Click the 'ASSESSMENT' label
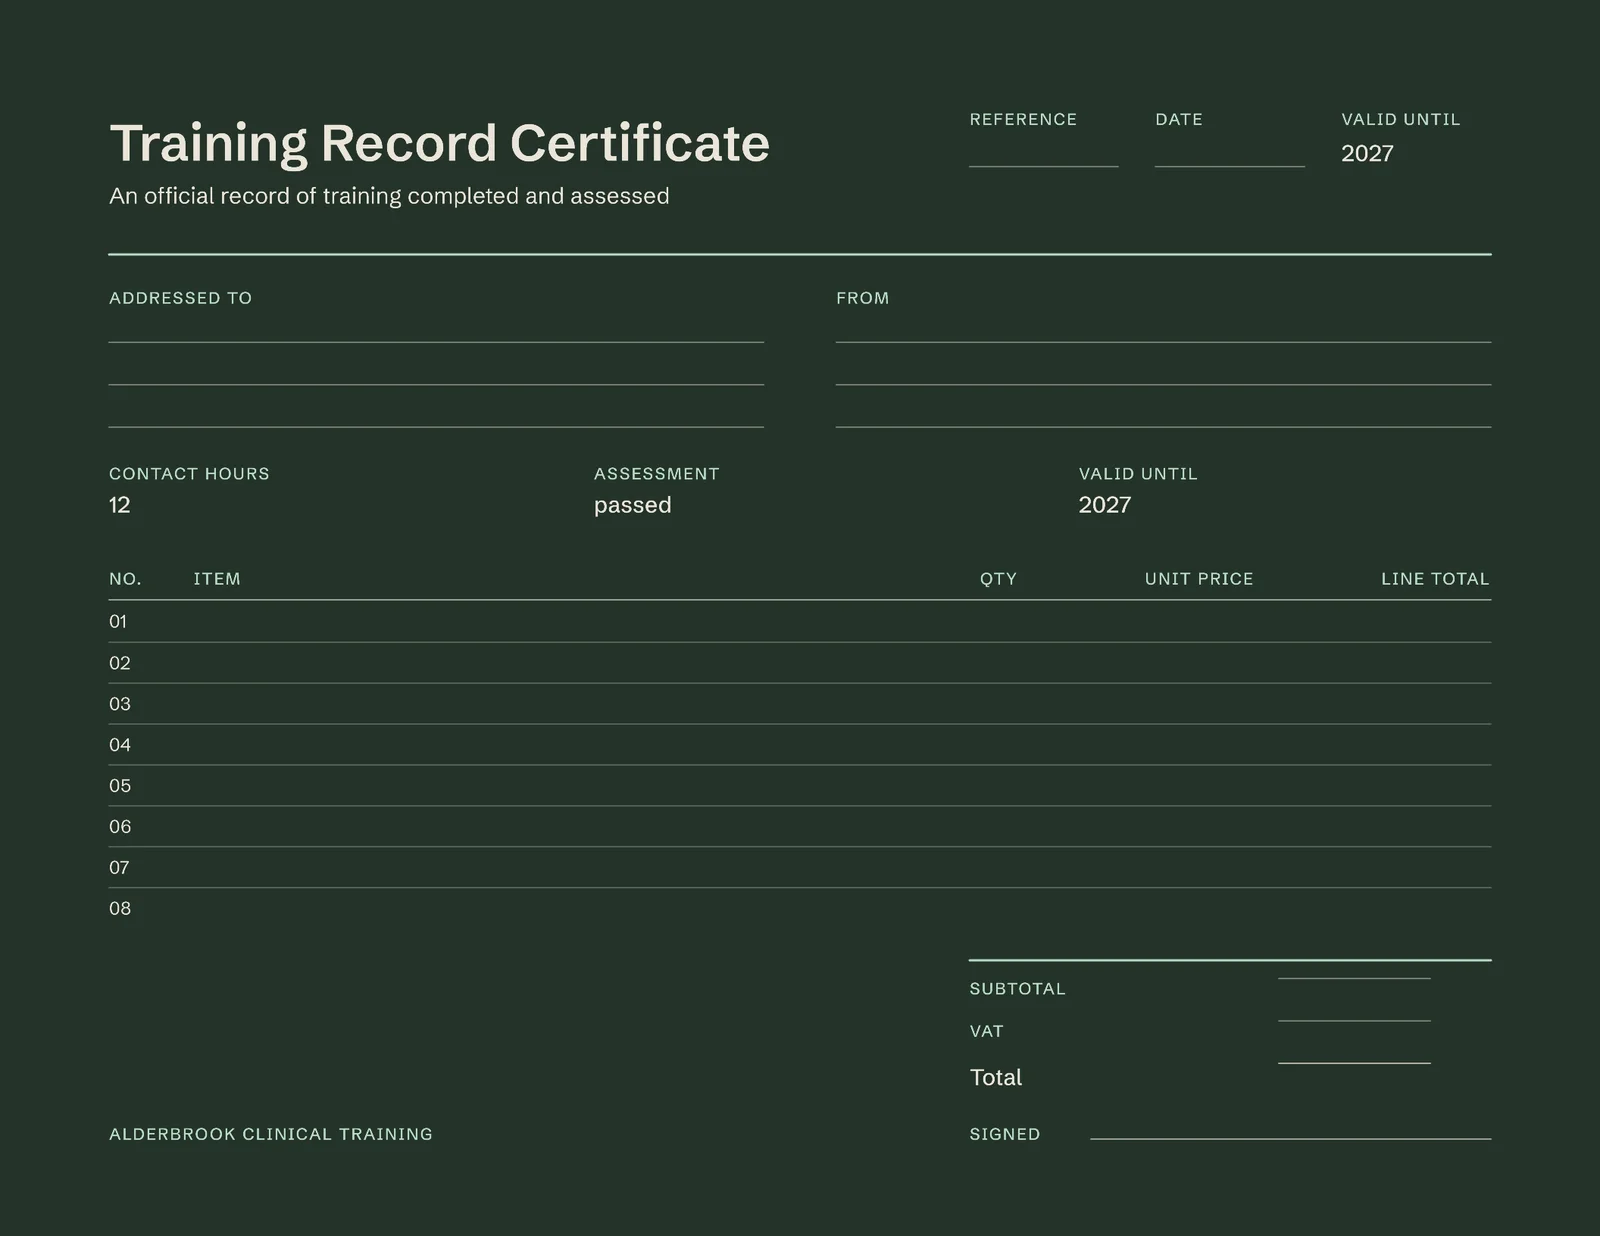This screenshot has width=1600, height=1236. pos(656,474)
